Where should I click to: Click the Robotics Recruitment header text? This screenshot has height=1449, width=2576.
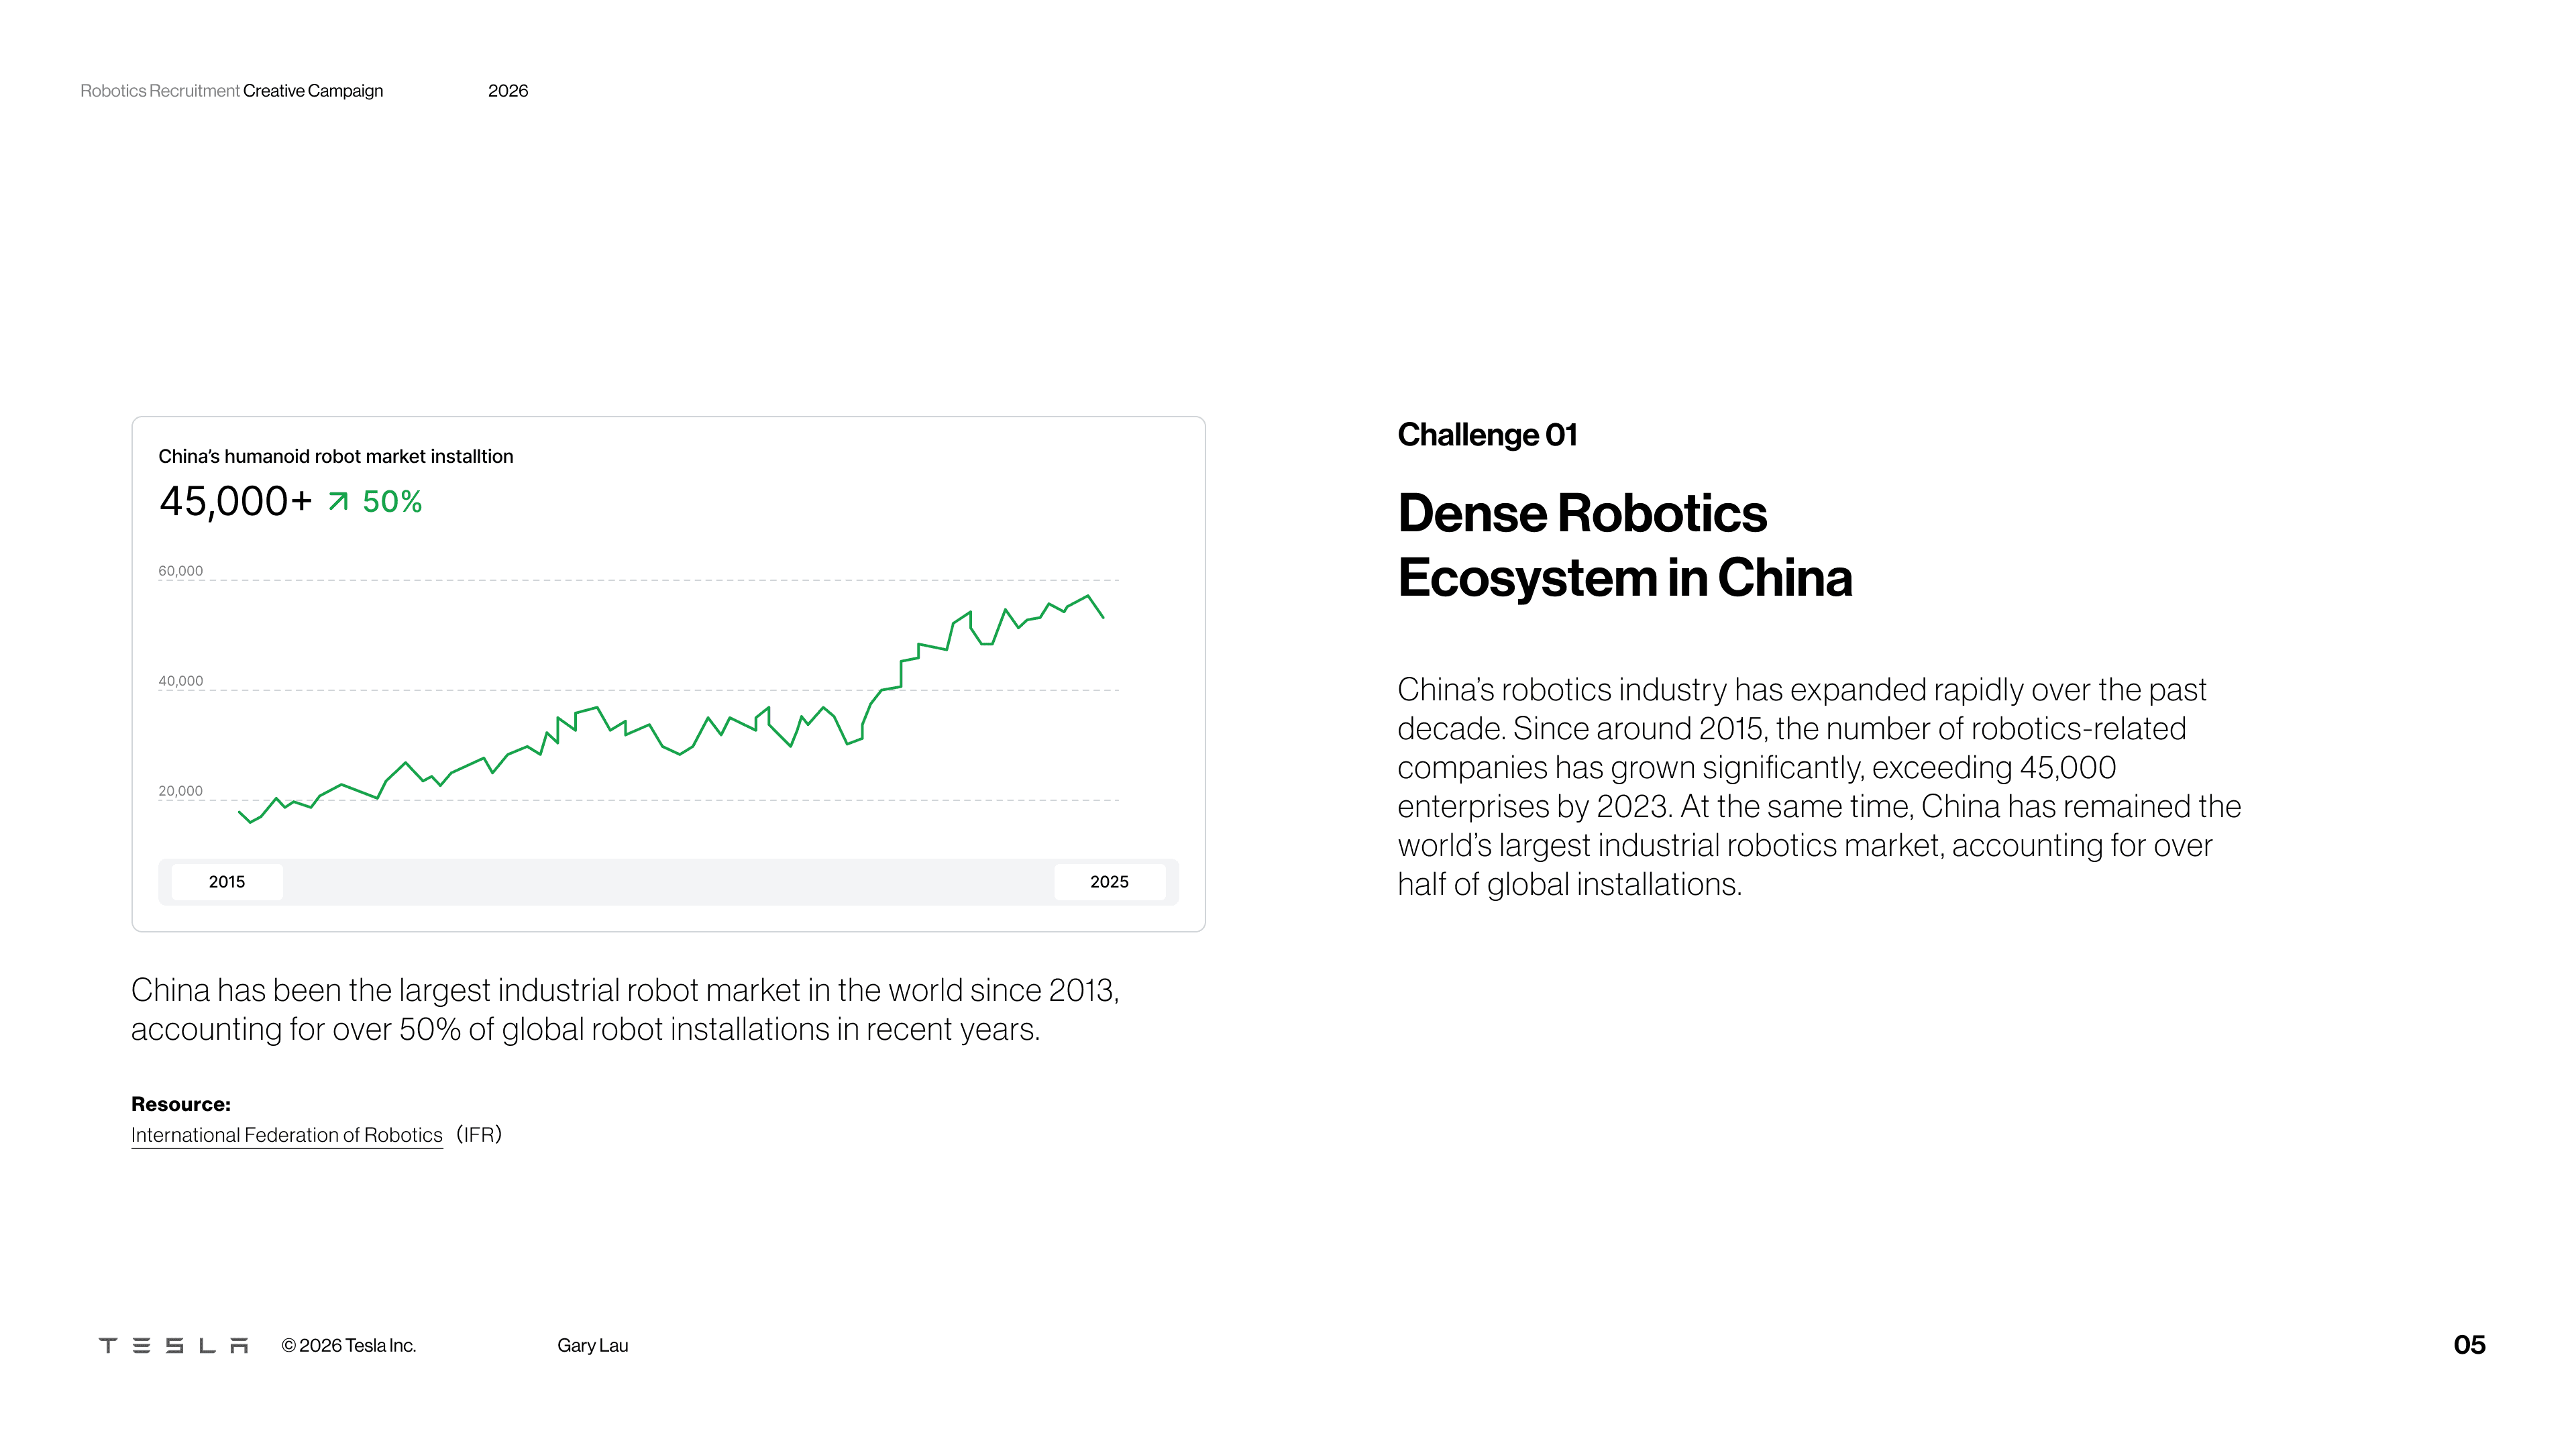point(160,91)
